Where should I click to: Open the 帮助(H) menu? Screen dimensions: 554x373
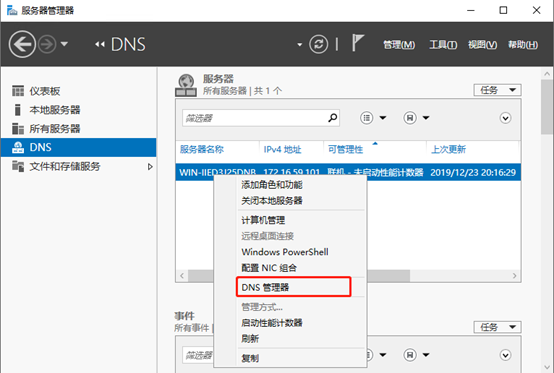click(x=523, y=45)
